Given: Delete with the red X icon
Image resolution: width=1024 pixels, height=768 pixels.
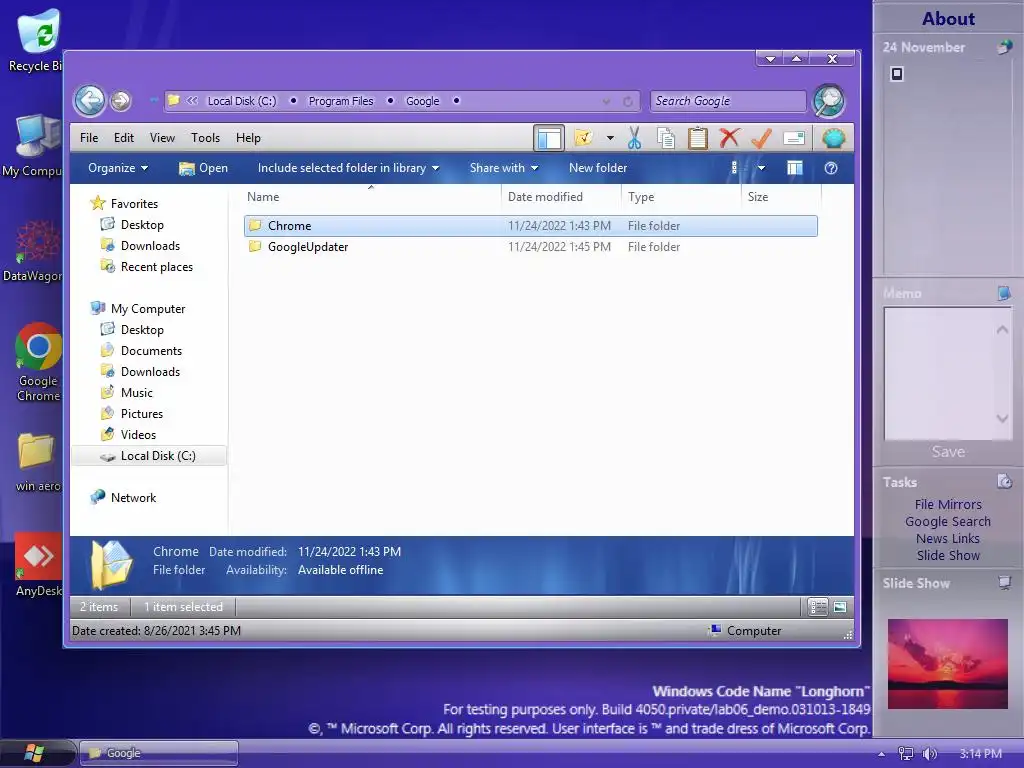Looking at the screenshot, I should [729, 138].
